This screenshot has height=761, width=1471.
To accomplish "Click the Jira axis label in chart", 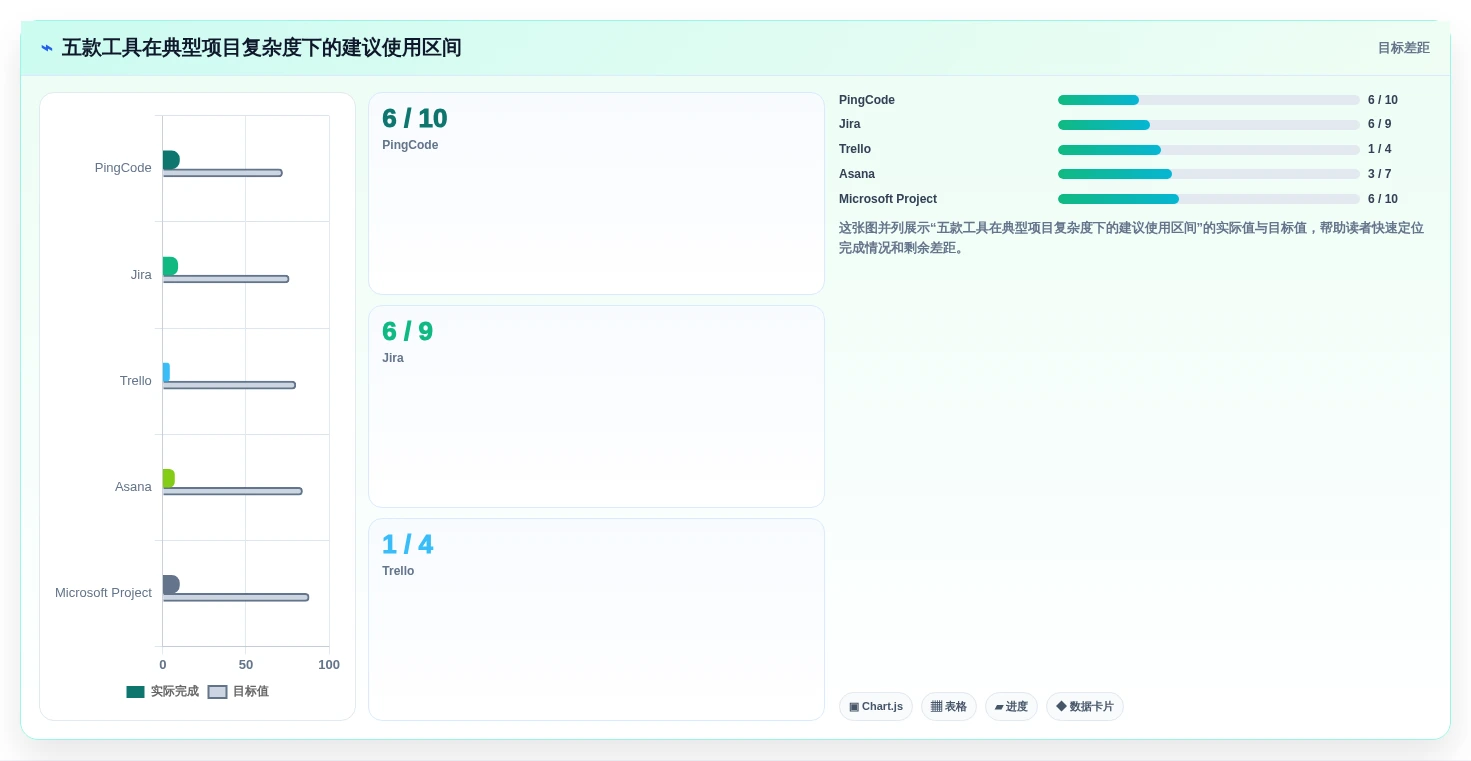I will [x=141, y=275].
